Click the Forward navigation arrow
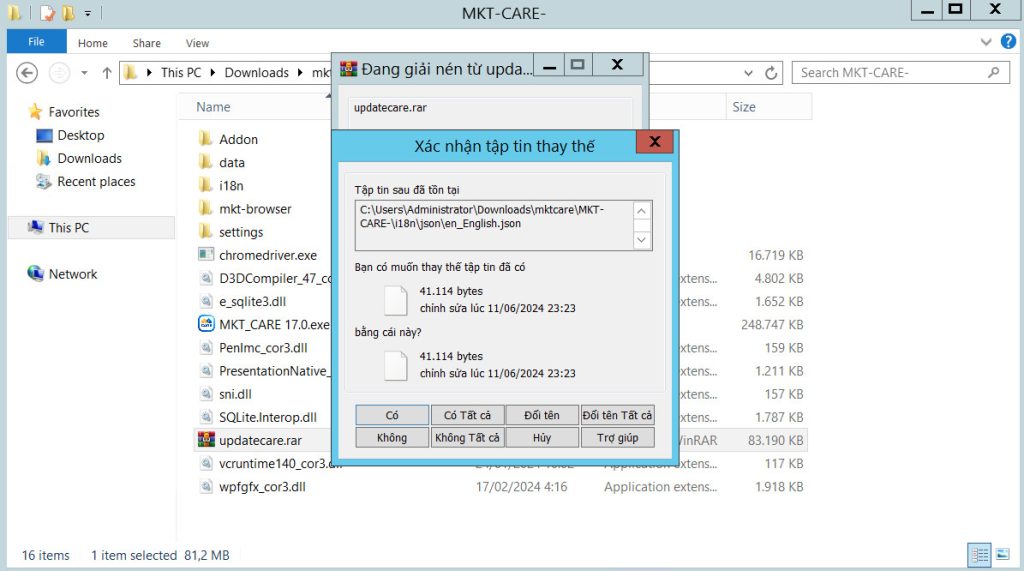Image resolution: width=1024 pixels, height=571 pixels. pyautogui.click(x=59, y=73)
